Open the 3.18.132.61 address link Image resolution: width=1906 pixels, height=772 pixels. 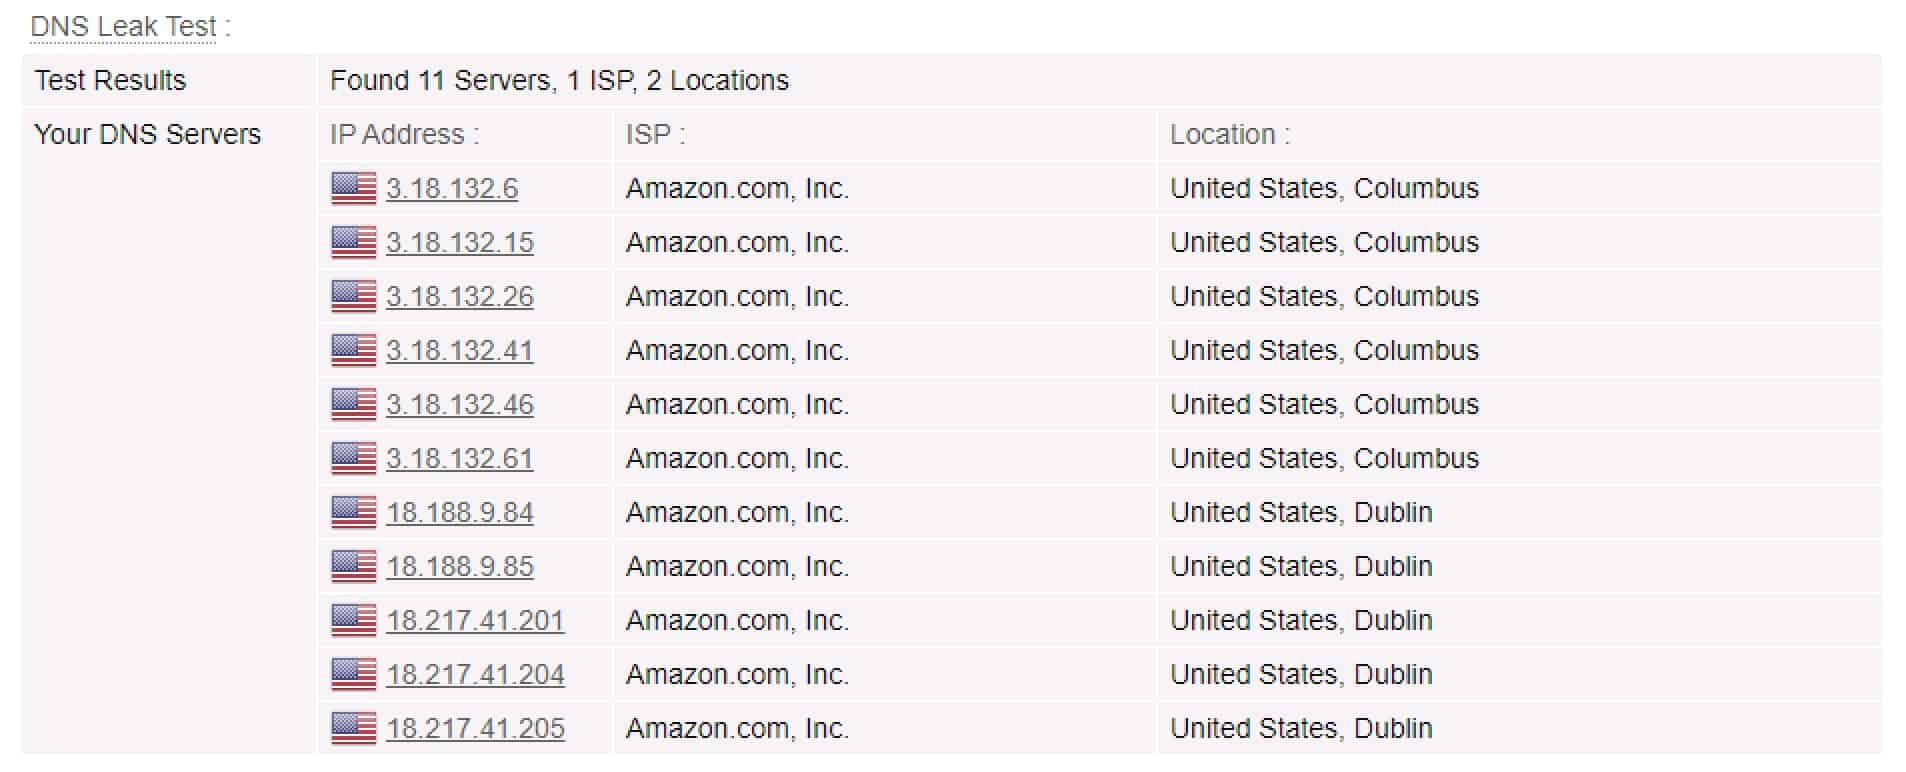[x=460, y=458]
